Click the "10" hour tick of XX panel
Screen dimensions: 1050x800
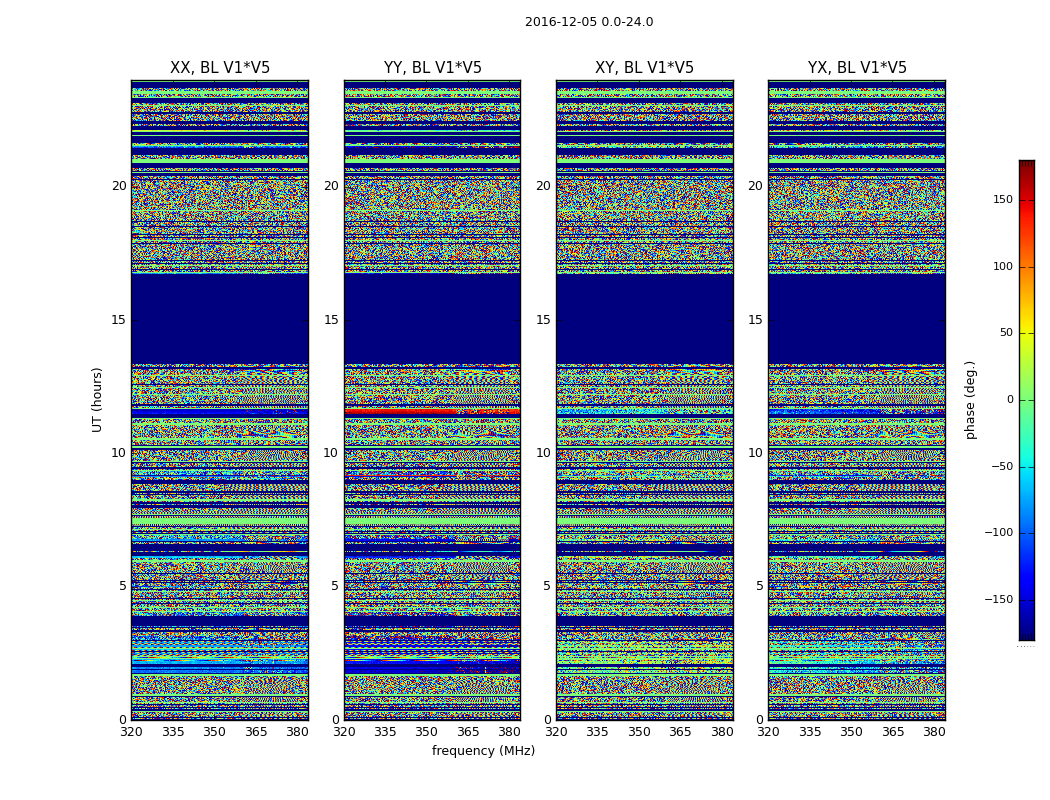pyautogui.click(x=119, y=453)
